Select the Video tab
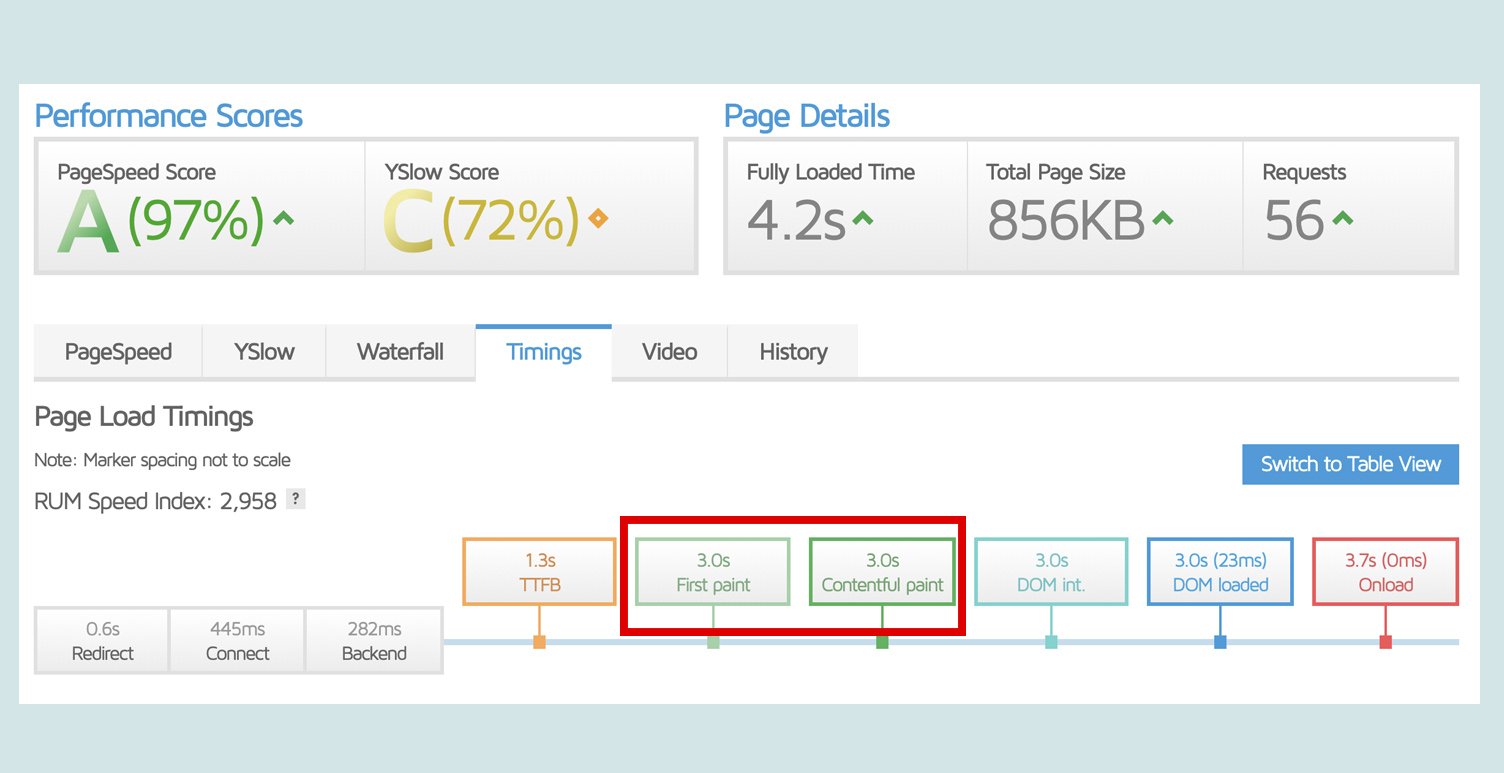This screenshot has width=1504, height=773. pos(669,352)
